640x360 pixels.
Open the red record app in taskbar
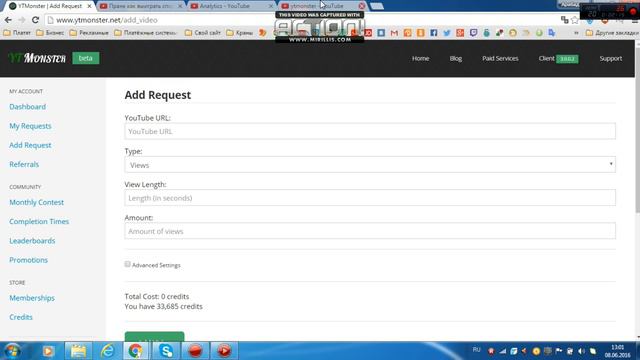195,351
